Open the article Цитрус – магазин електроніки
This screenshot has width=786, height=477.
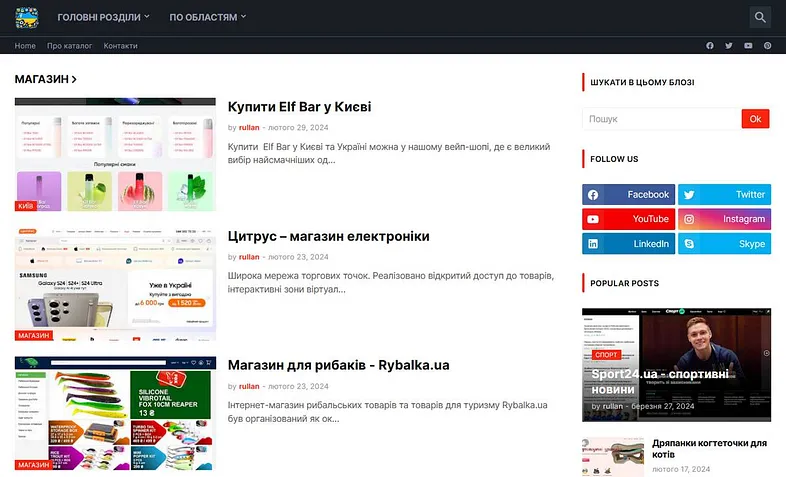(x=328, y=236)
